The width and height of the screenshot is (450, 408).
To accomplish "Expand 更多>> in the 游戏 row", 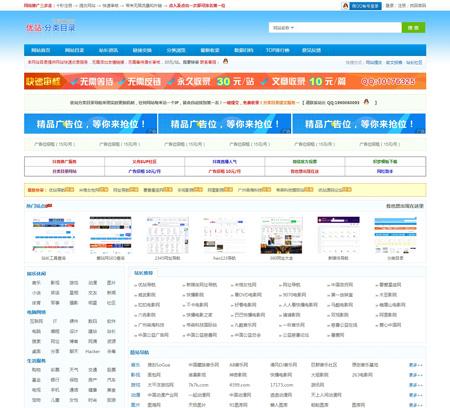I will (x=416, y=385).
